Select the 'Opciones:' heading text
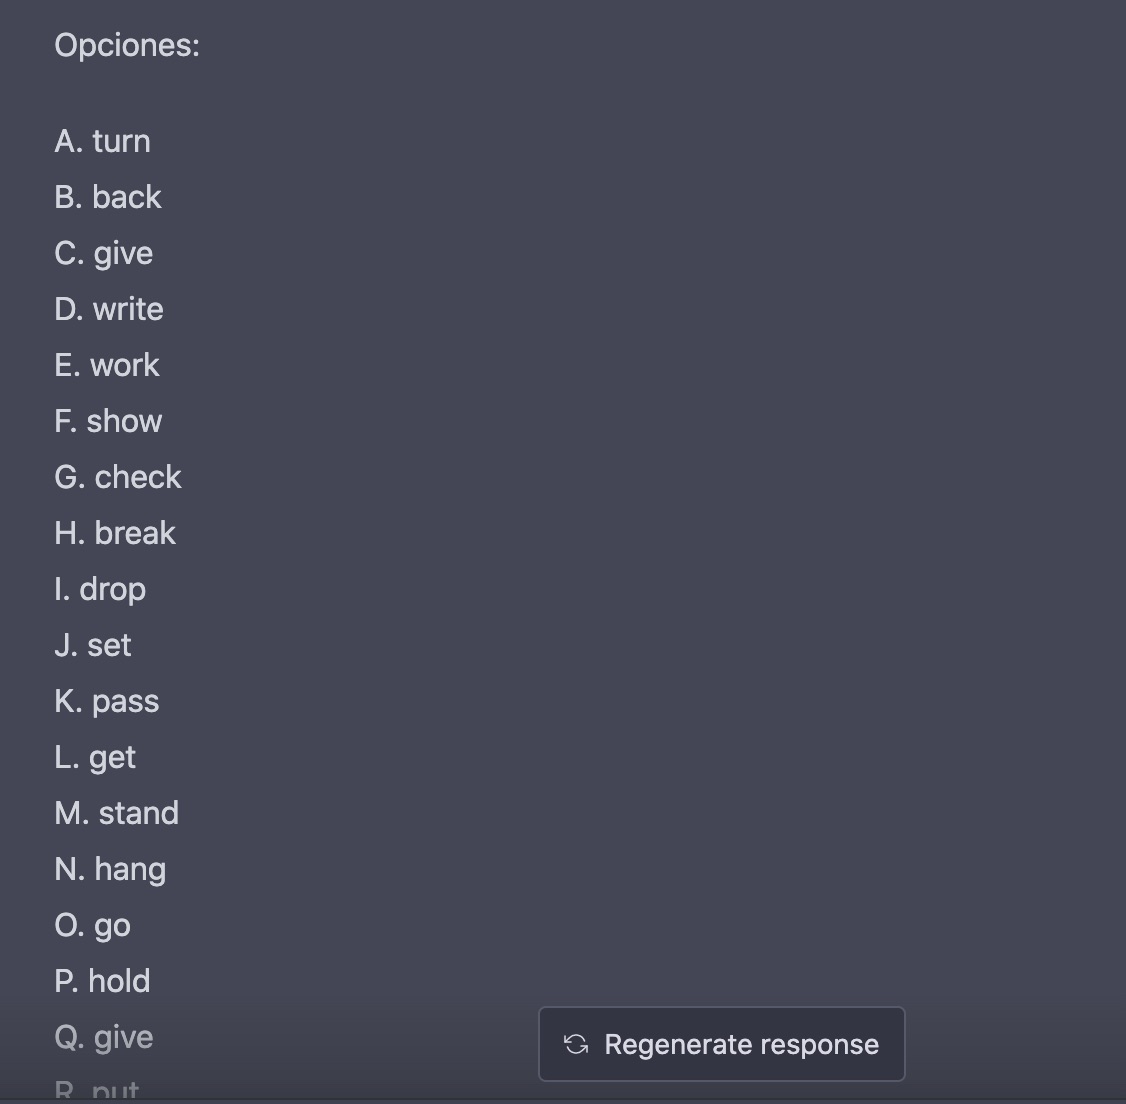 point(127,45)
